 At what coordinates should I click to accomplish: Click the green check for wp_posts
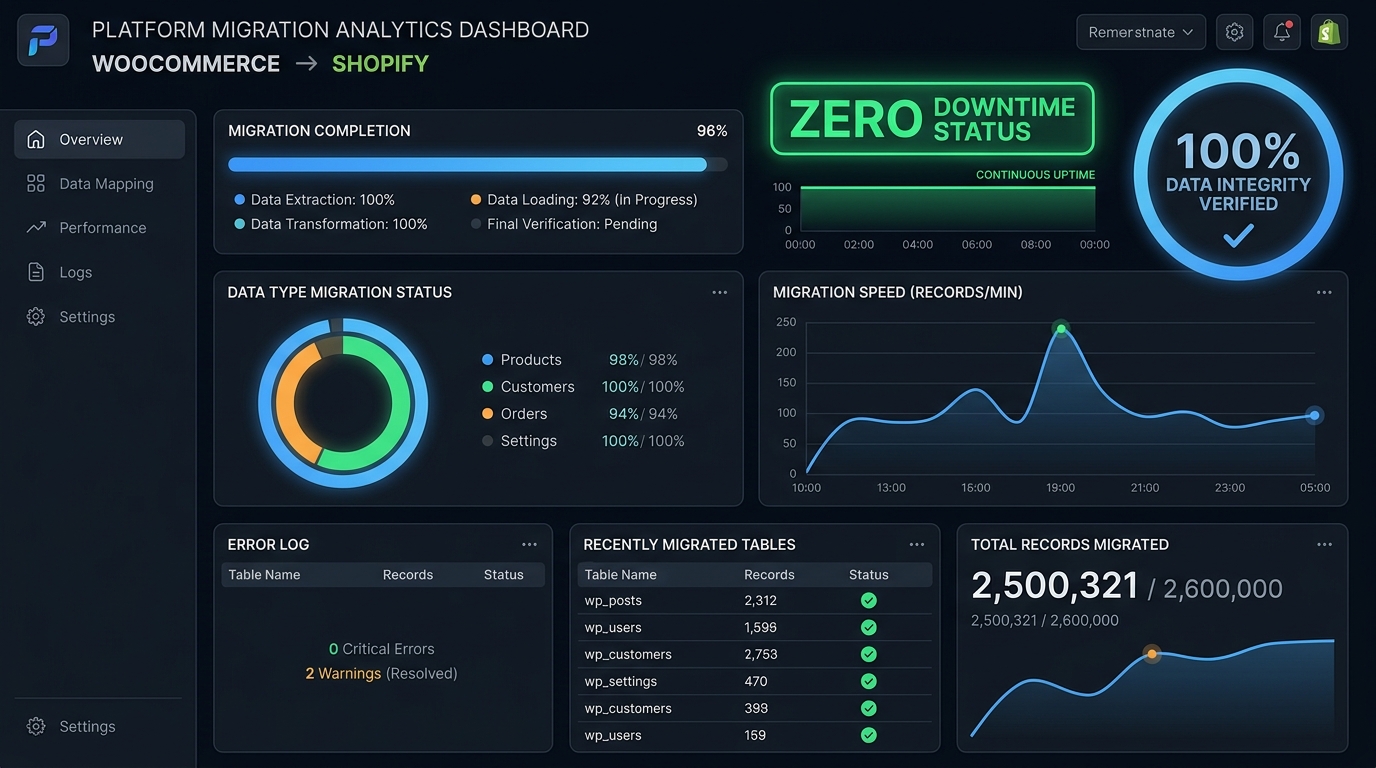click(x=869, y=601)
